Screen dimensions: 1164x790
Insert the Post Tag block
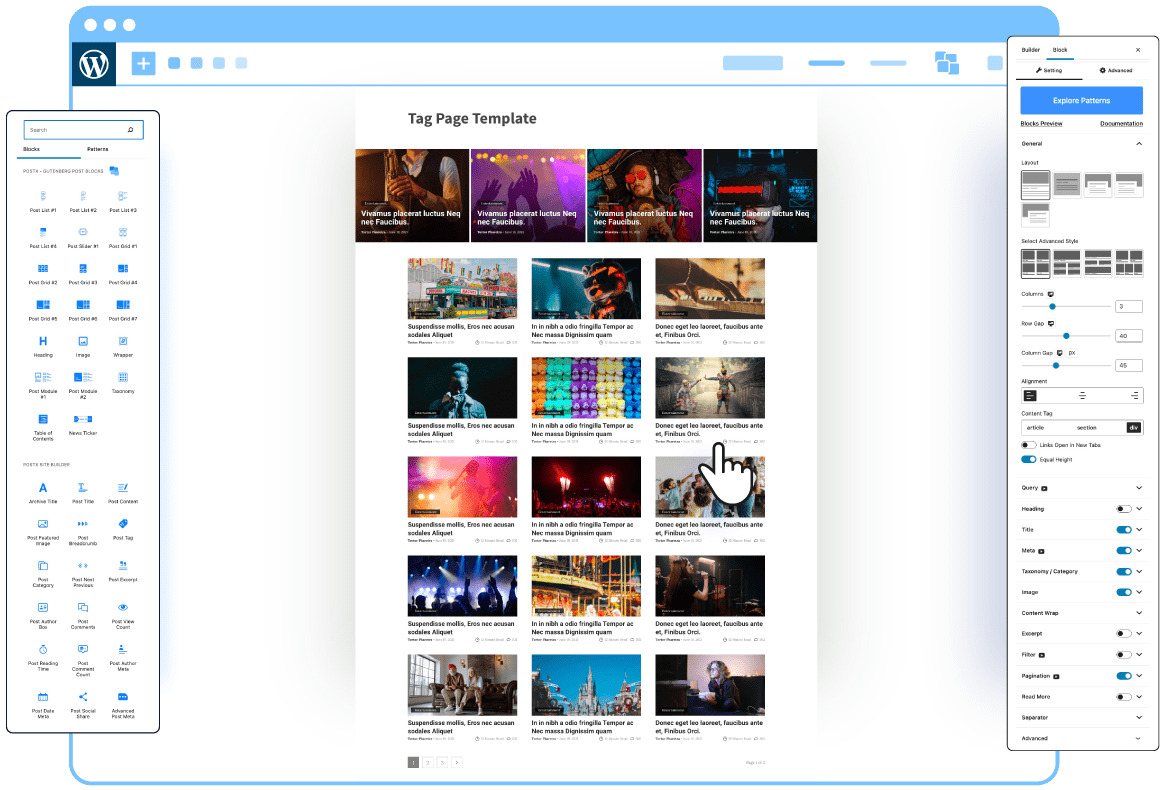[122, 529]
